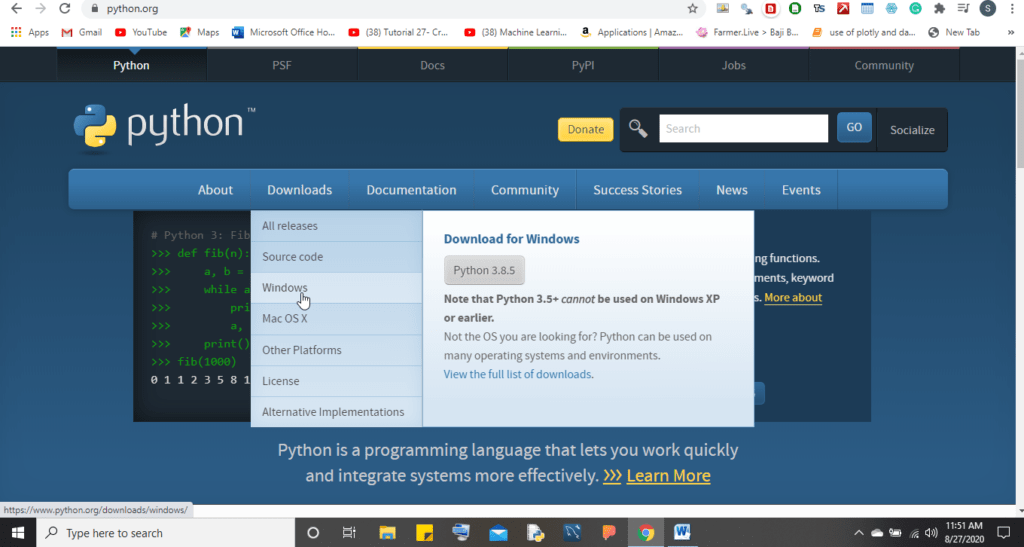Click the python.org Search input field
Viewport: 1024px width, 547px height.
(x=743, y=129)
